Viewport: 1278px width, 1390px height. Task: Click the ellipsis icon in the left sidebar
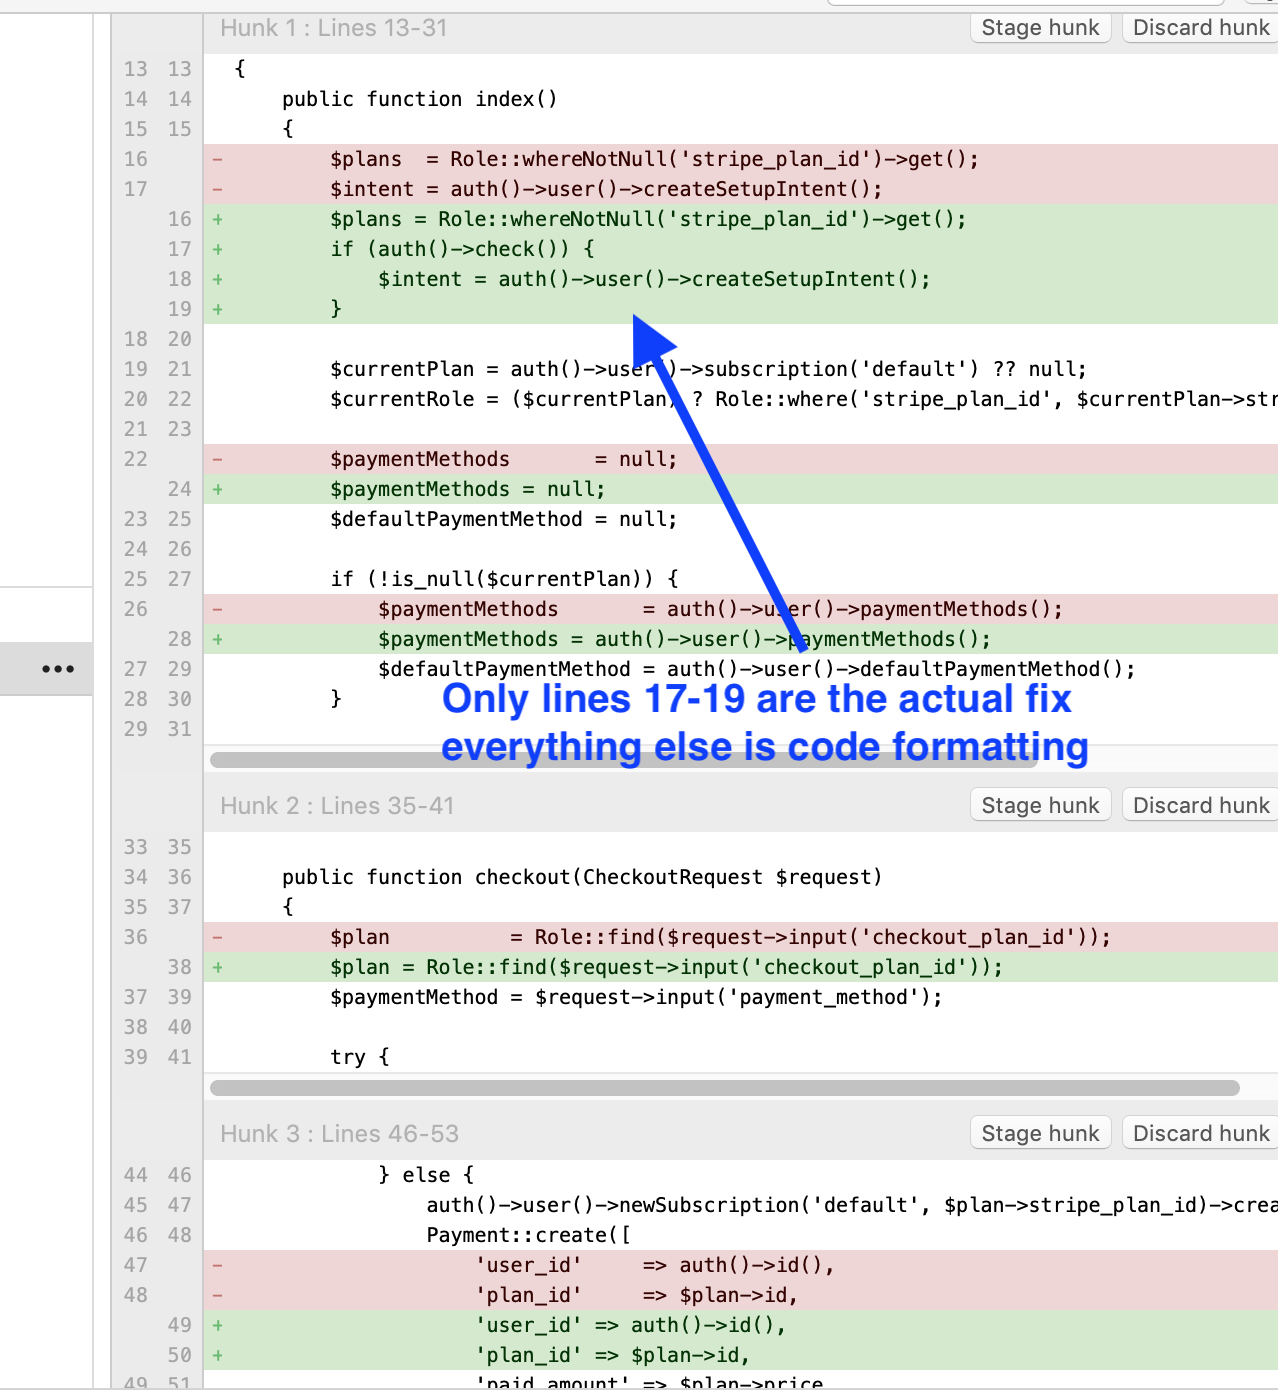click(x=58, y=669)
